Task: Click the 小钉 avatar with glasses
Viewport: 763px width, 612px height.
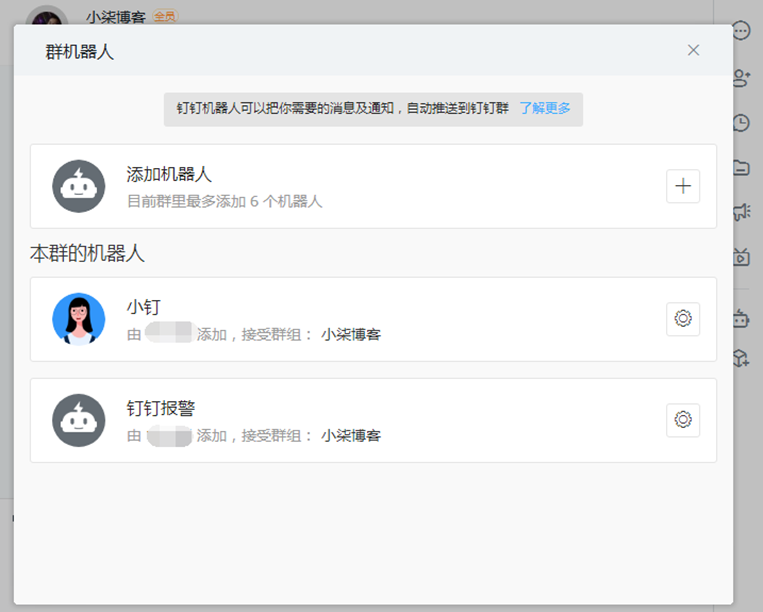Action: coord(79,319)
